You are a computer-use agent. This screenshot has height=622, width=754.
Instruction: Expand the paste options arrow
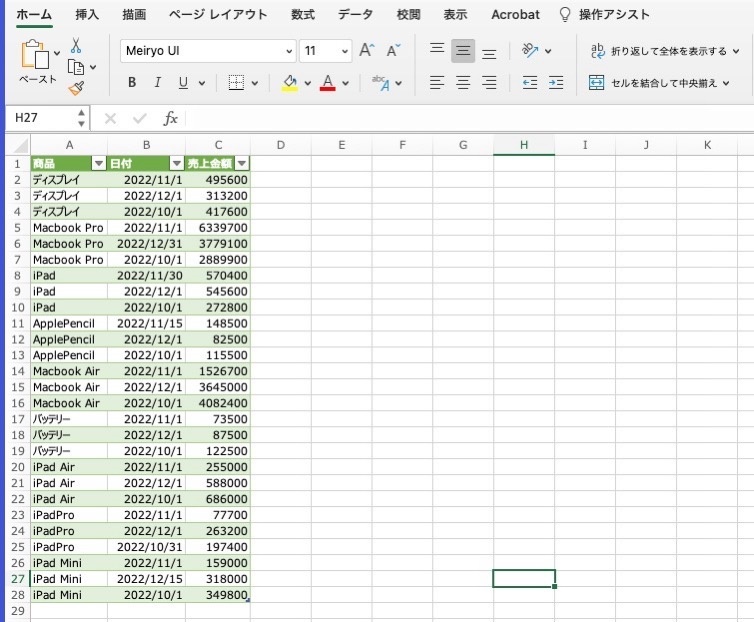click(x=57, y=53)
